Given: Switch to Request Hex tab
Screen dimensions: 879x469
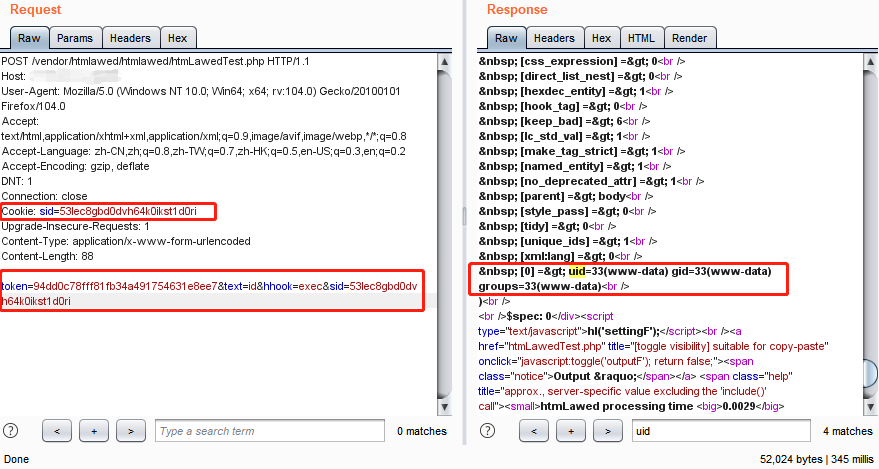Looking at the screenshot, I should [178, 38].
